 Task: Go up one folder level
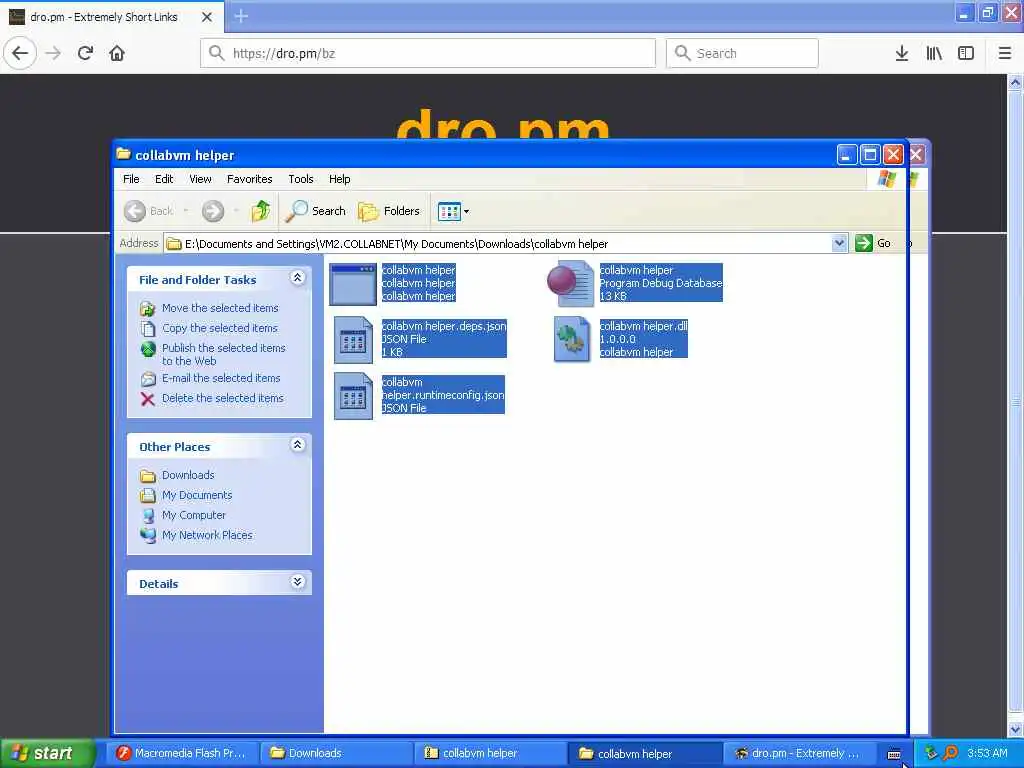point(261,211)
